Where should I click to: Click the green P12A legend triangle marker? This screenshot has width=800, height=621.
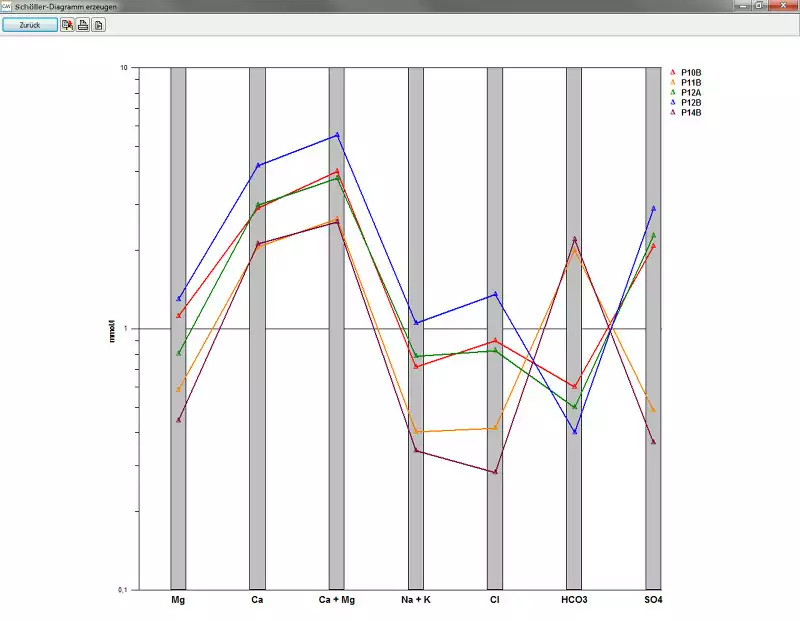coord(672,93)
